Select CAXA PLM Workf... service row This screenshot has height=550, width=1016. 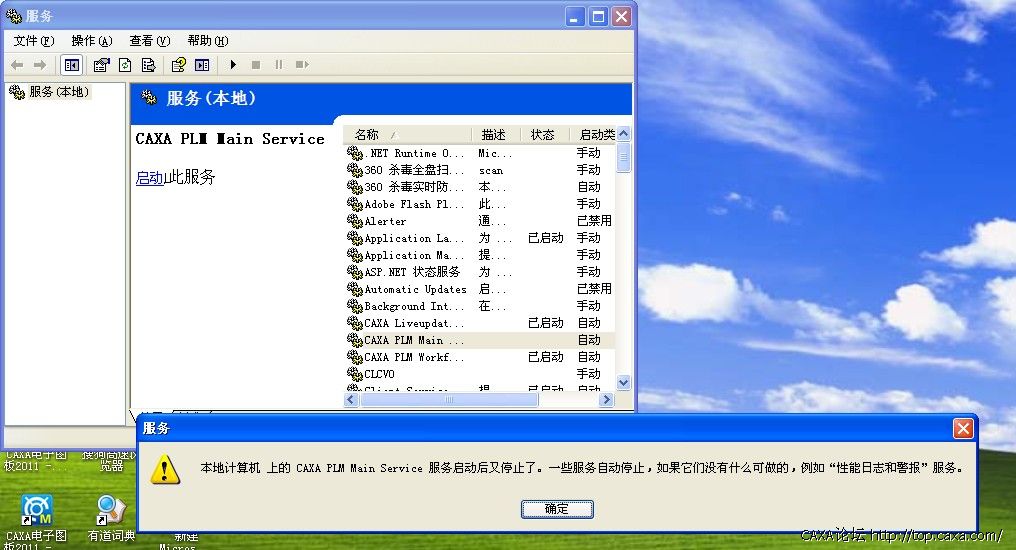point(479,357)
